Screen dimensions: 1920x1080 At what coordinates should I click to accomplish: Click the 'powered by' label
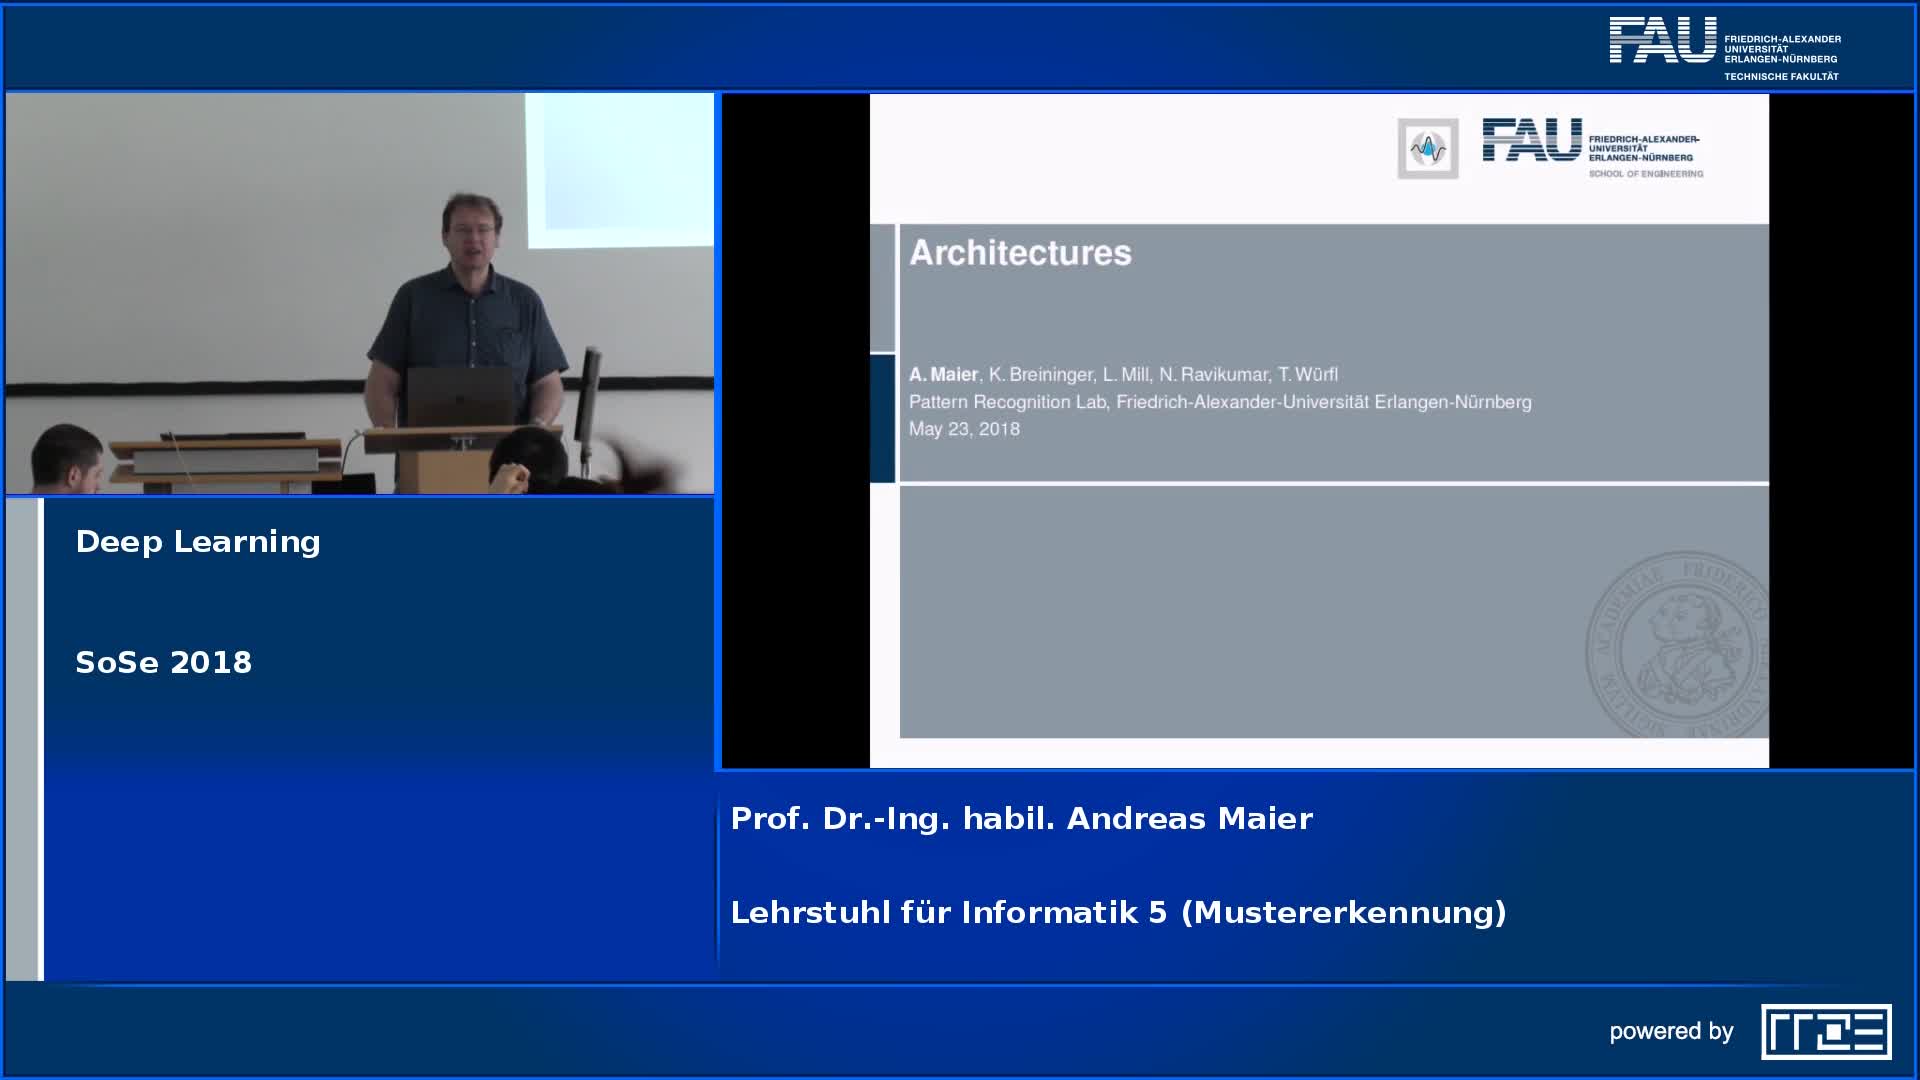[x=1671, y=1031]
